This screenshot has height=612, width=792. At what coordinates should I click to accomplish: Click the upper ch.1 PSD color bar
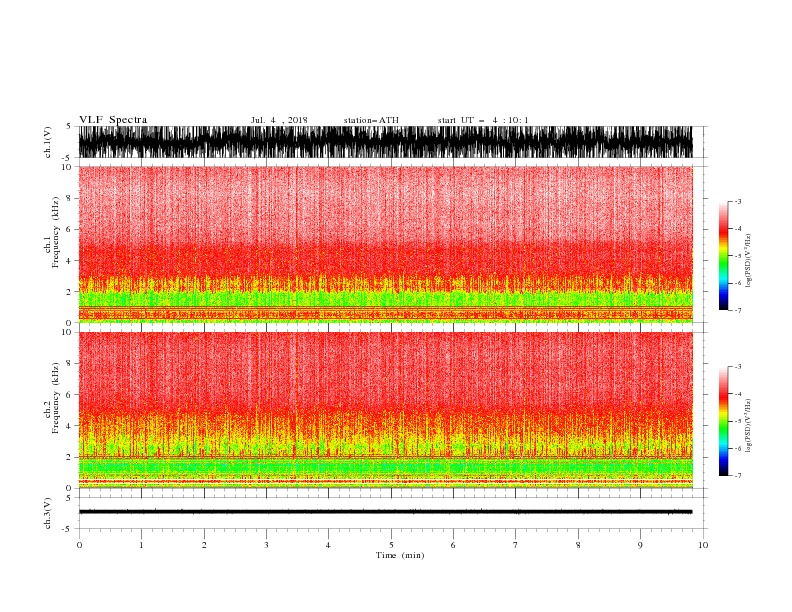point(723,256)
